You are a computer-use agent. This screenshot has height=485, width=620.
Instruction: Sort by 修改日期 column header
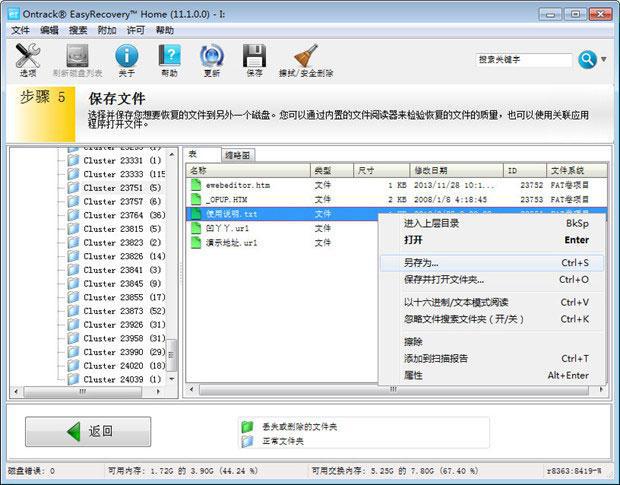point(457,170)
